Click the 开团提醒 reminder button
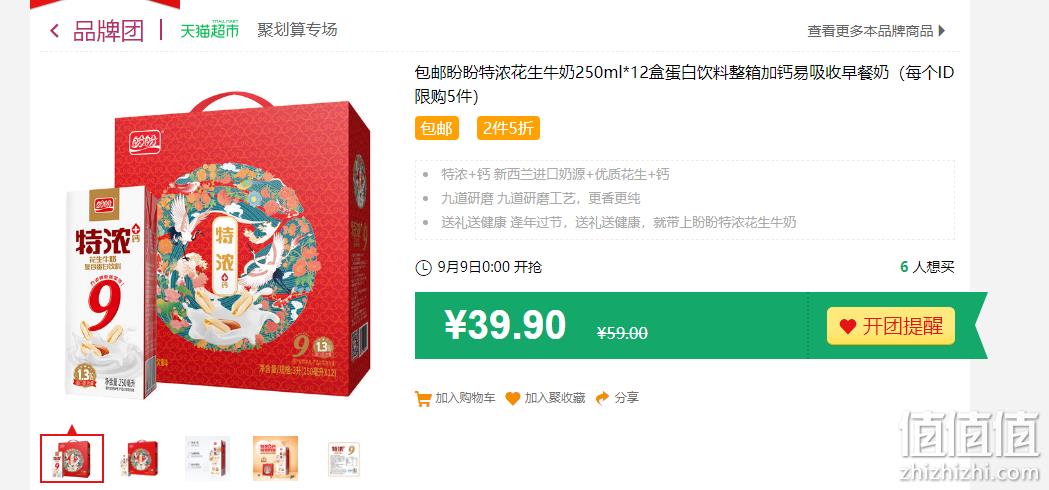The image size is (1049, 490). [x=890, y=326]
